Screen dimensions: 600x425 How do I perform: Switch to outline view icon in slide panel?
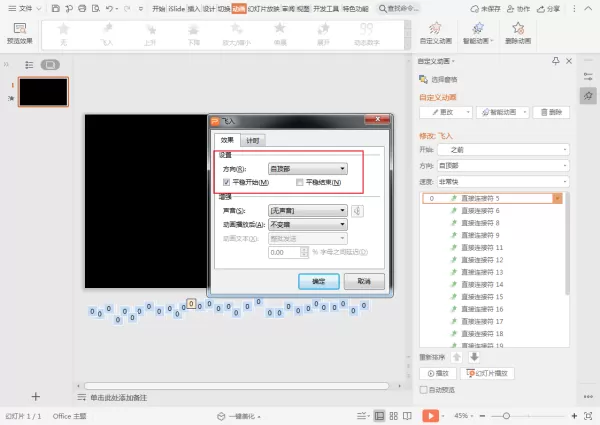29,65
